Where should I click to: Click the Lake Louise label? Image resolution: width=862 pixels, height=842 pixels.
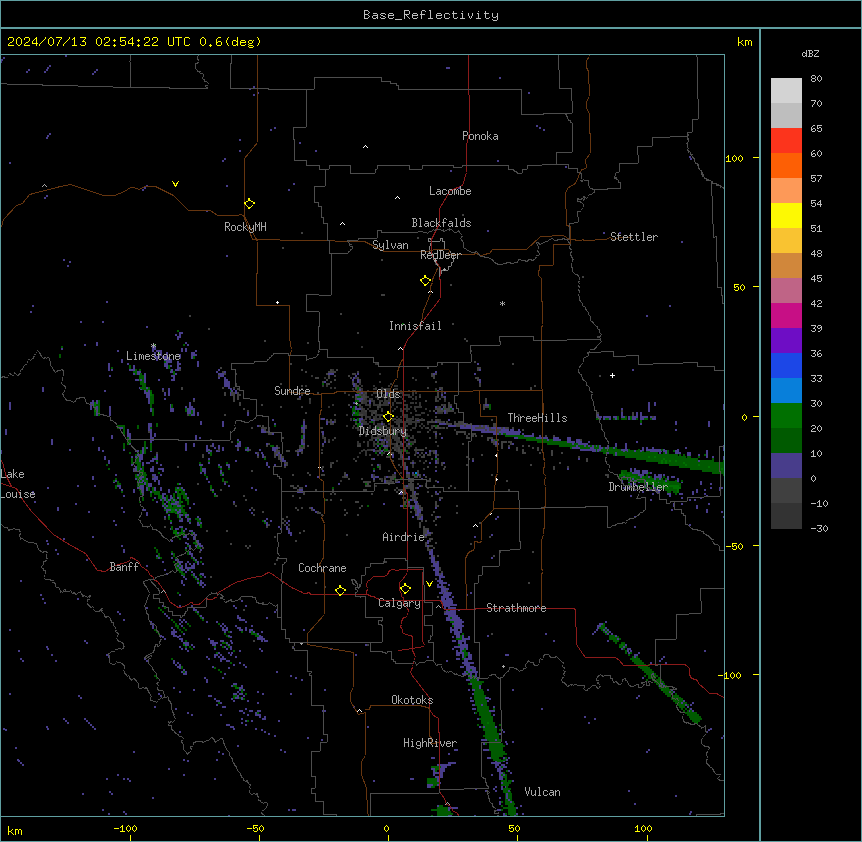click(18, 484)
